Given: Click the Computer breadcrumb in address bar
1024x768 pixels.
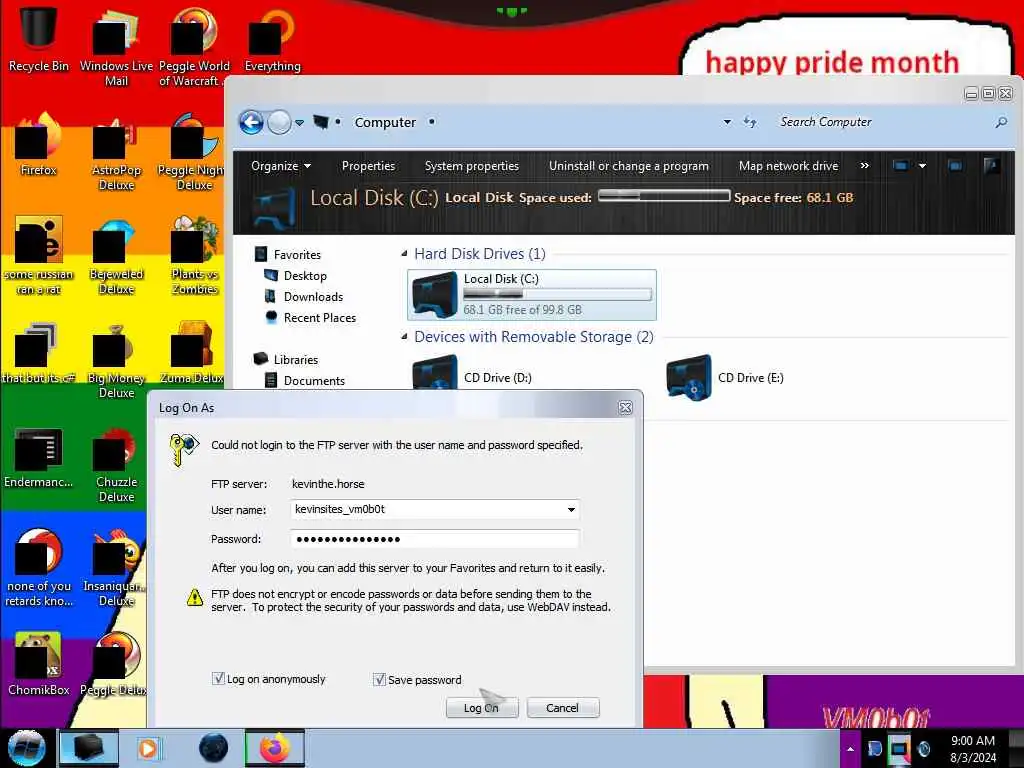Looking at the screenshot, I should click(385, 122).
